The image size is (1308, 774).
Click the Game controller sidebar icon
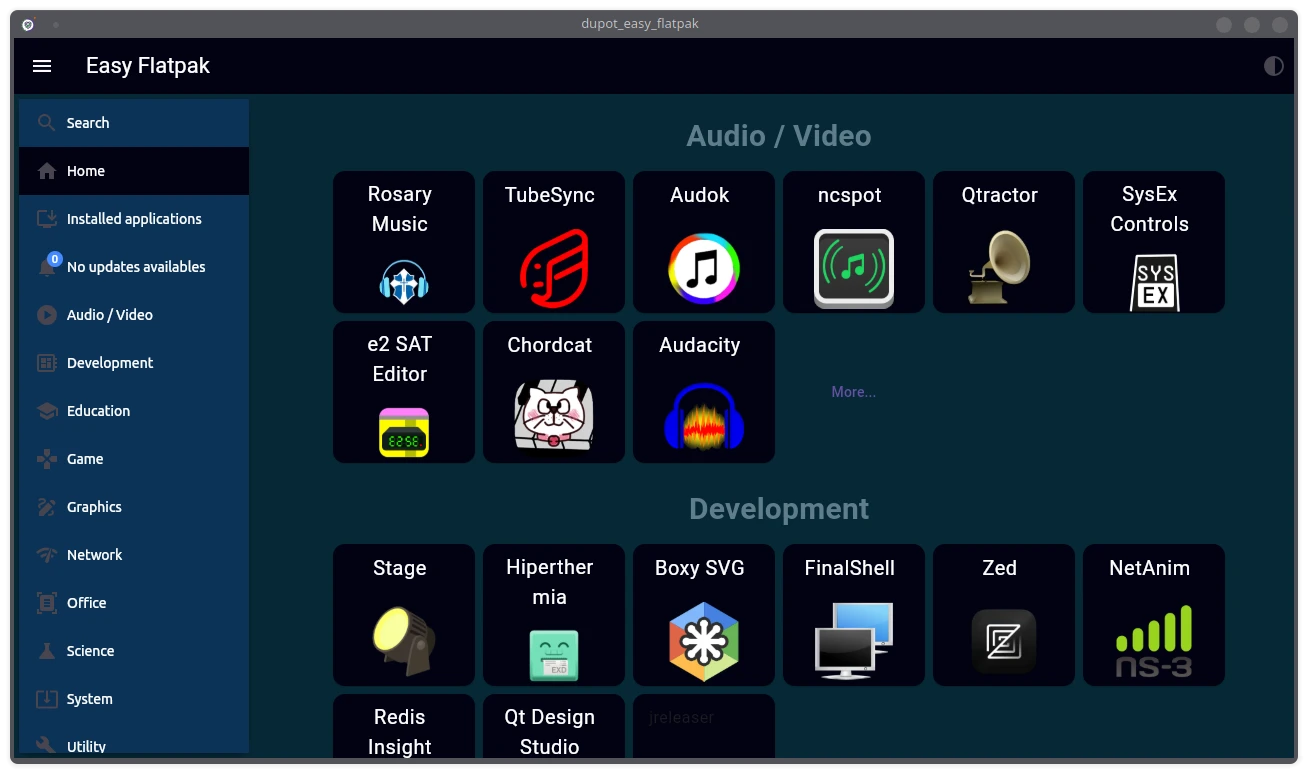point(47,459)
